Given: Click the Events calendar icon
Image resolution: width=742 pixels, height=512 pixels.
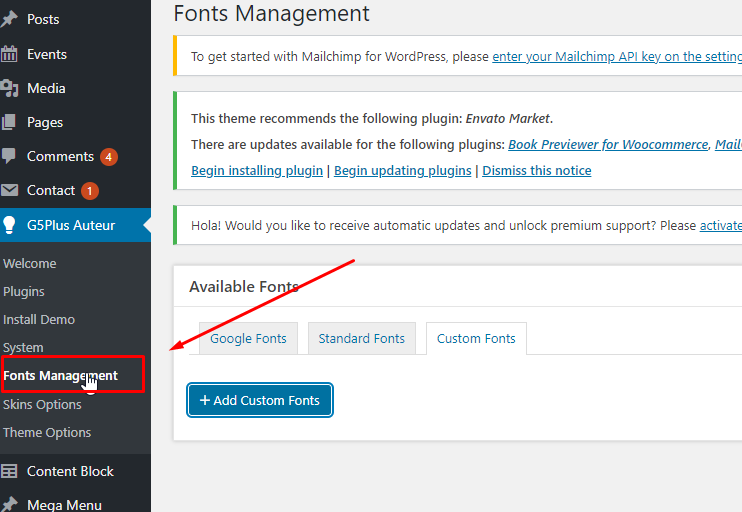Looking at the screenshot, I should [x=10, y=54].
